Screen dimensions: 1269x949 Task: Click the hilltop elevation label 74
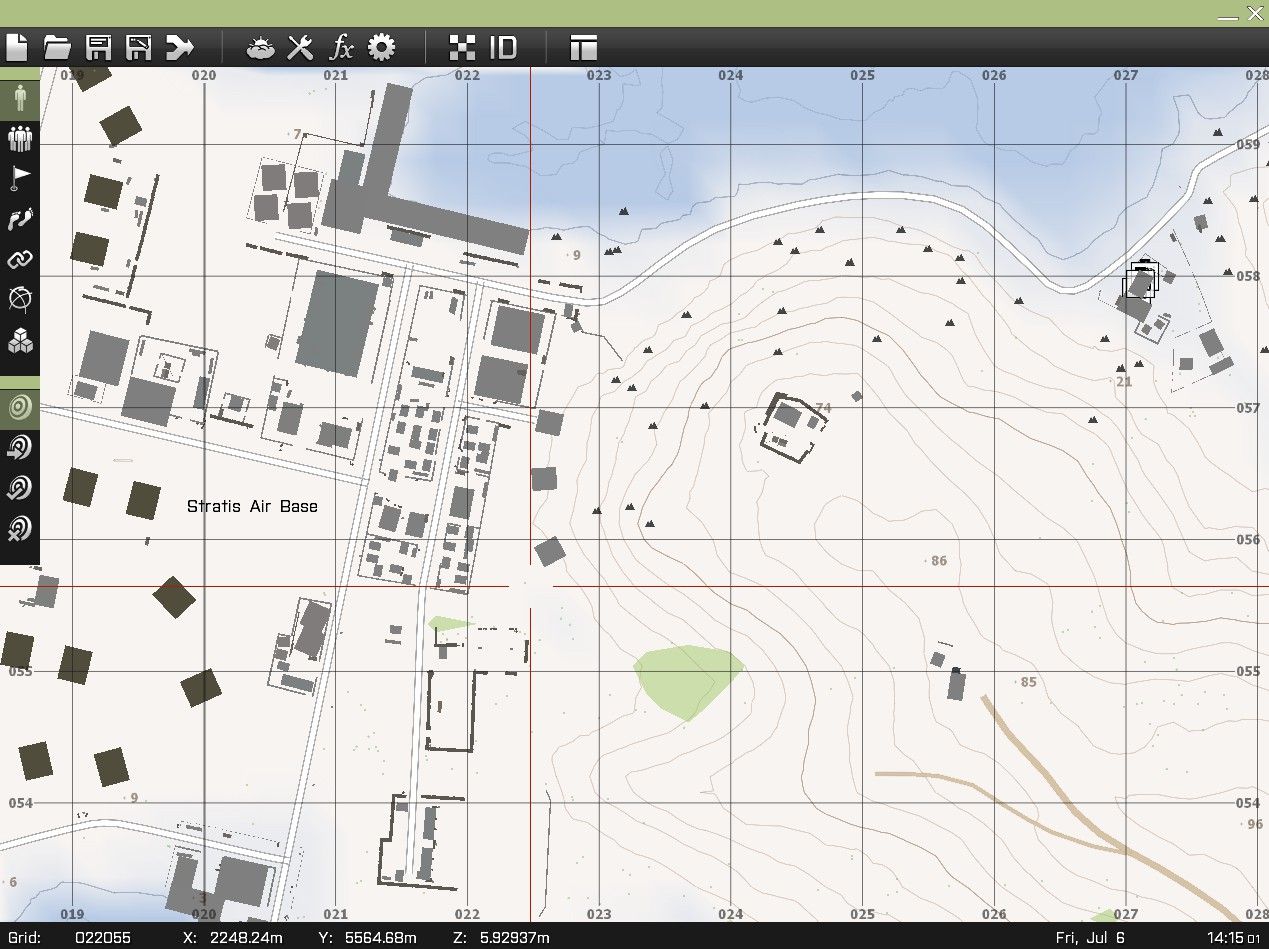tap(824, 408)
